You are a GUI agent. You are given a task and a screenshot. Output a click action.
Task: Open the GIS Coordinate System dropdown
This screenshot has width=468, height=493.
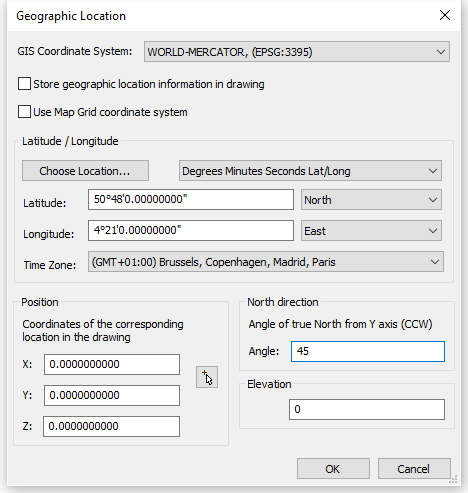(x=297, y=52)
